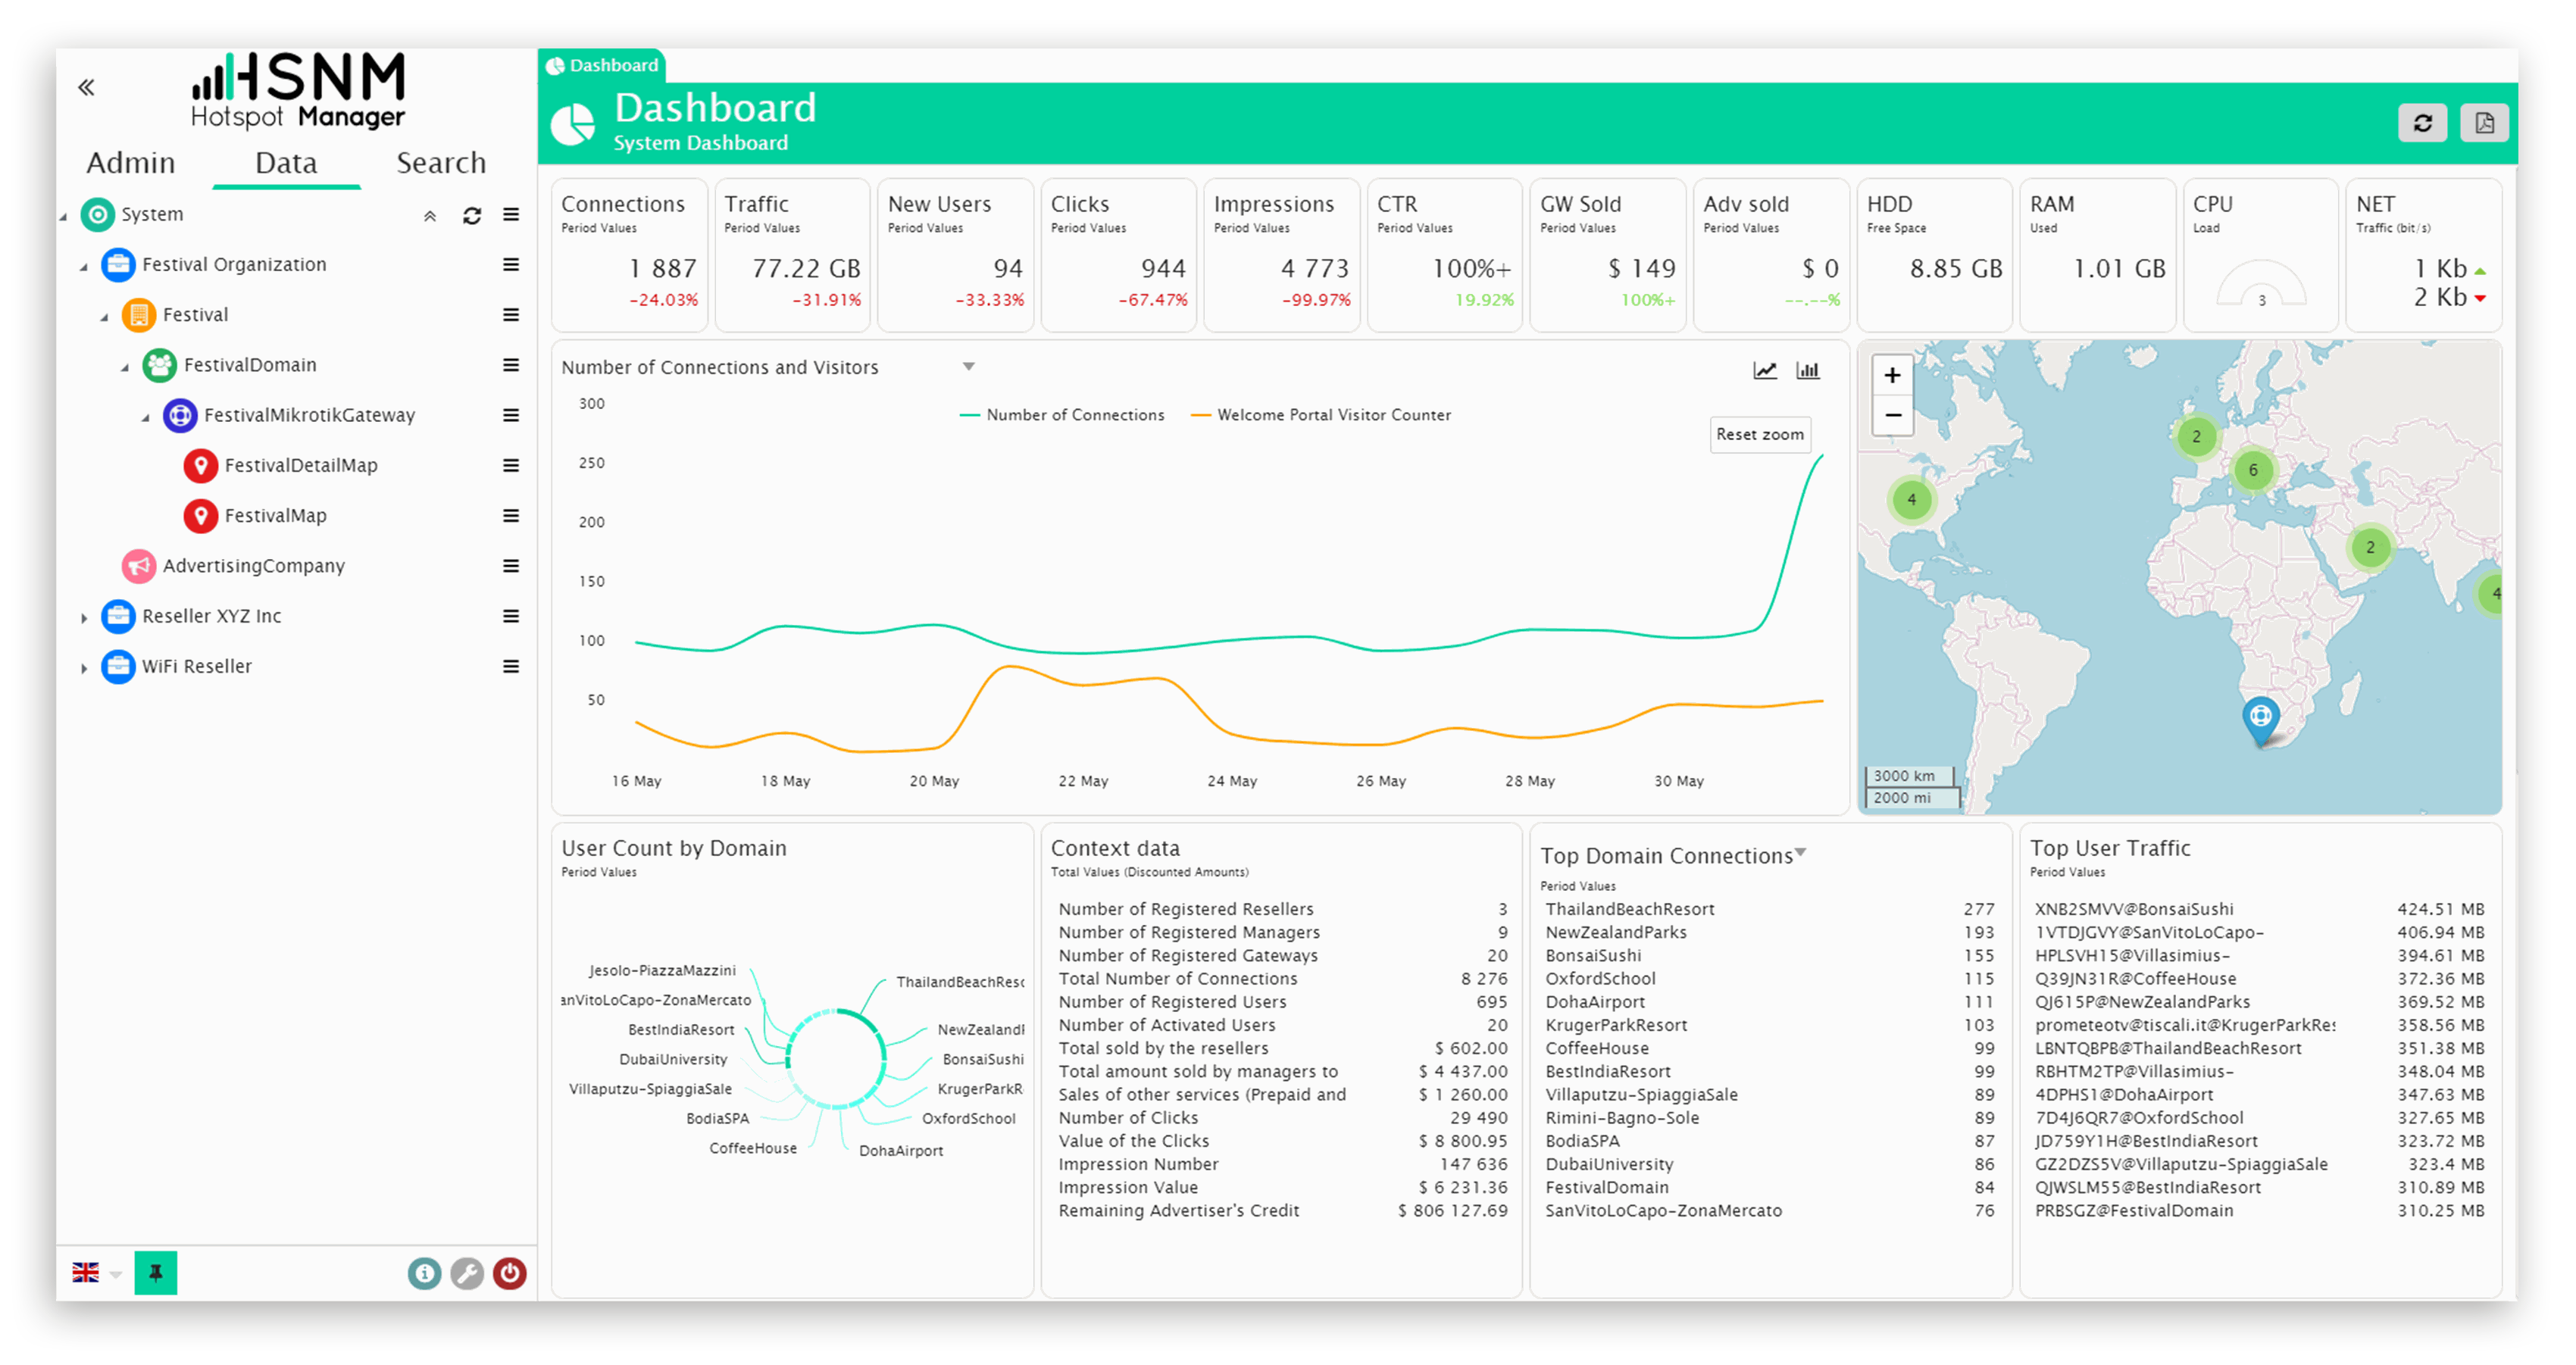This screenshot has width=2576, height=1365.
Task: Toggle Welcome Portal Visitor Counter legend series
Action: [1333, 415]
